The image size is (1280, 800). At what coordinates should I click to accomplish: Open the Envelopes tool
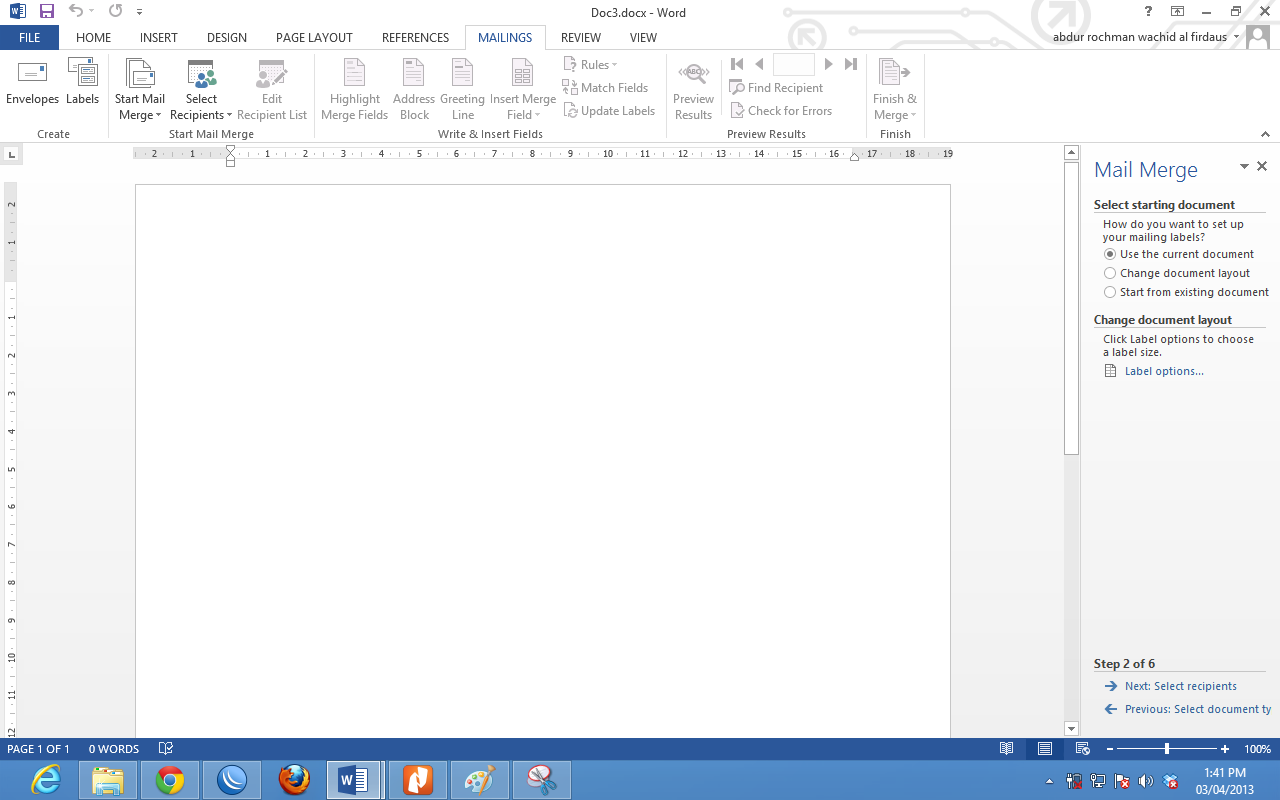32,82
